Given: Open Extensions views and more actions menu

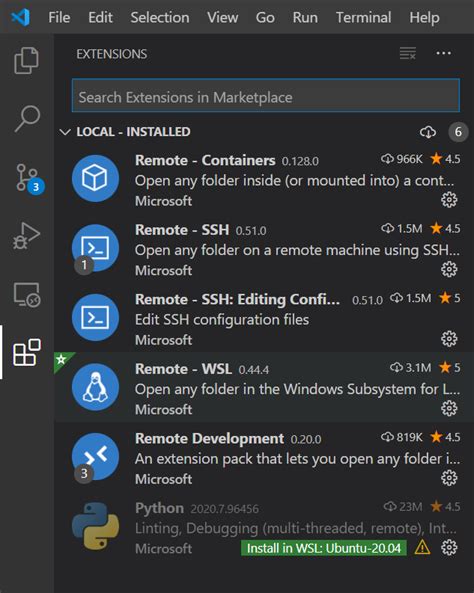Looking at the screenshot, I should (x=443, y=53).
